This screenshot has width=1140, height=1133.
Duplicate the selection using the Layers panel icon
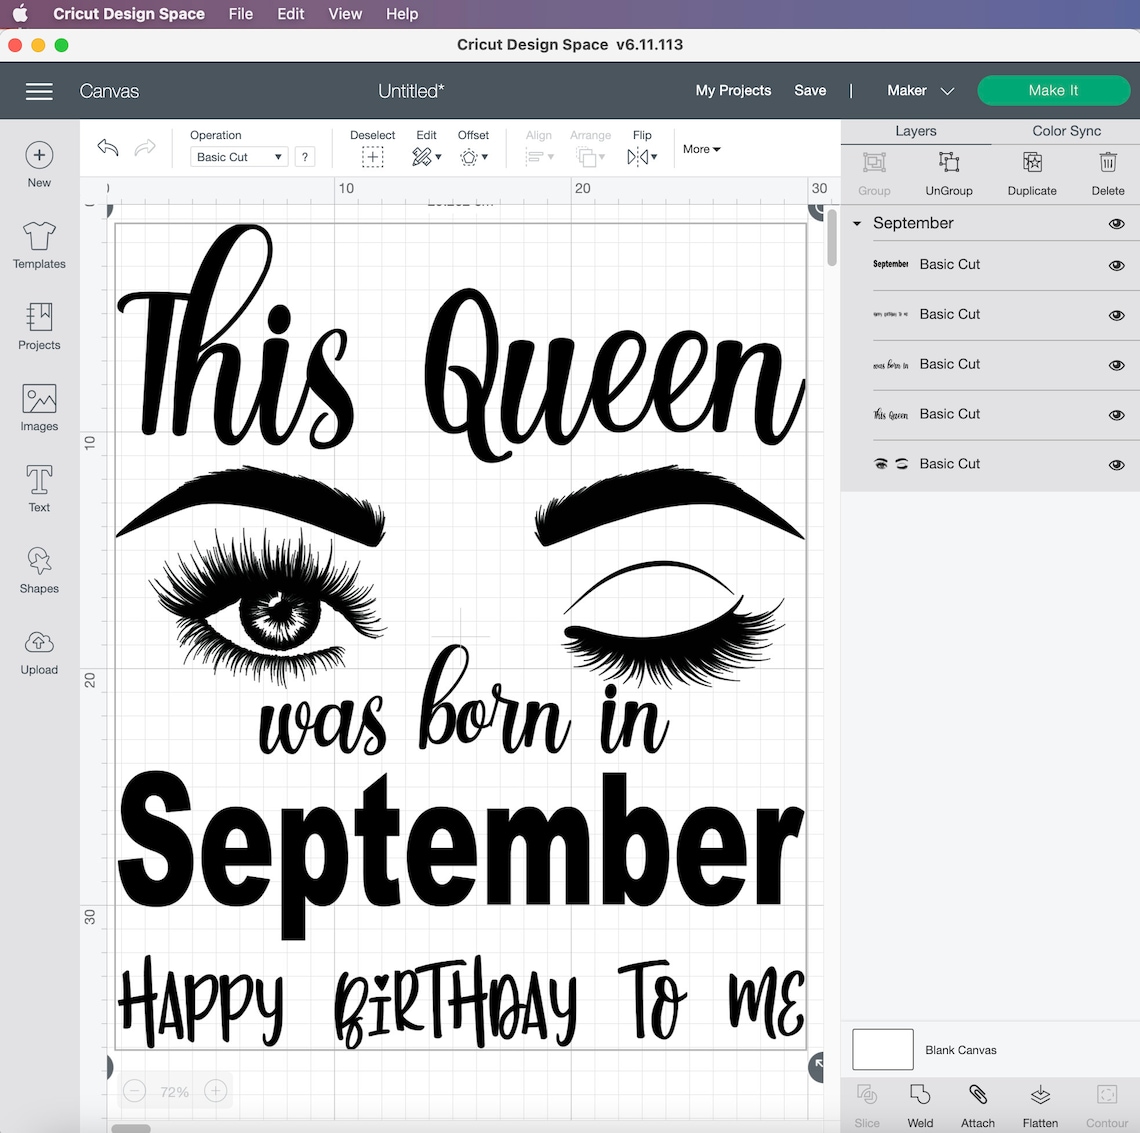1031,170
